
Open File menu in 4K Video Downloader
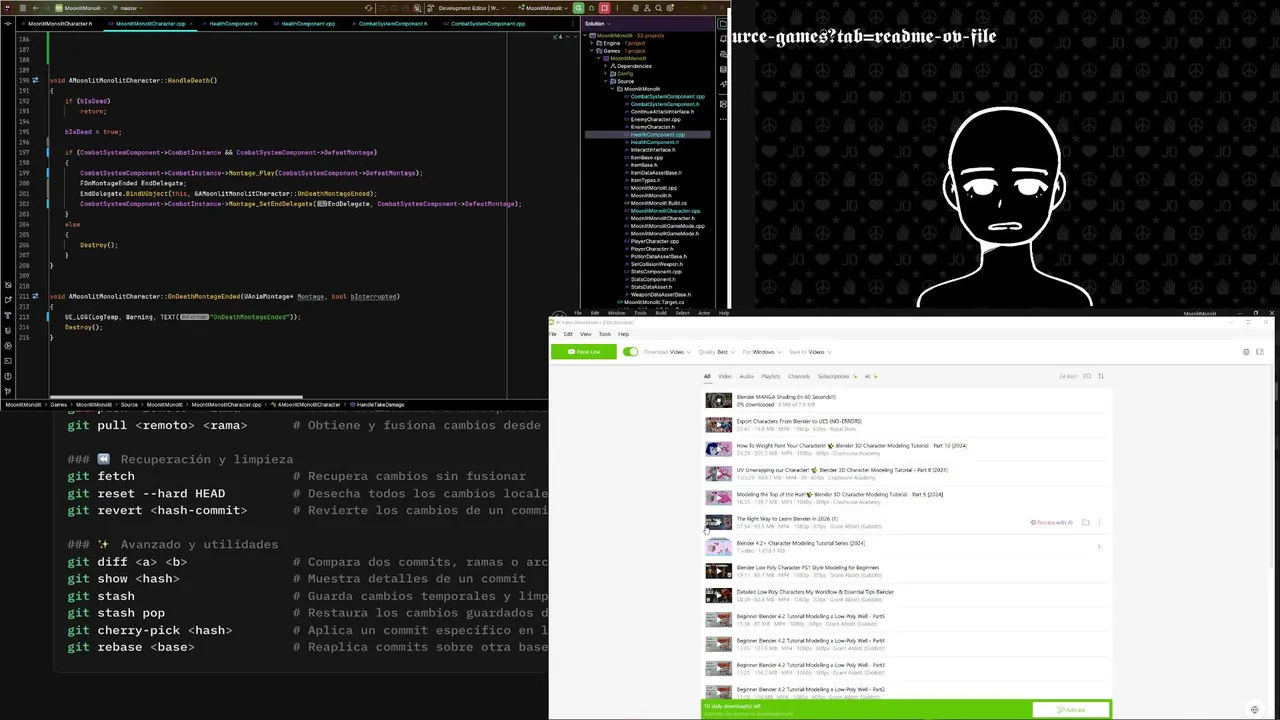553,334
